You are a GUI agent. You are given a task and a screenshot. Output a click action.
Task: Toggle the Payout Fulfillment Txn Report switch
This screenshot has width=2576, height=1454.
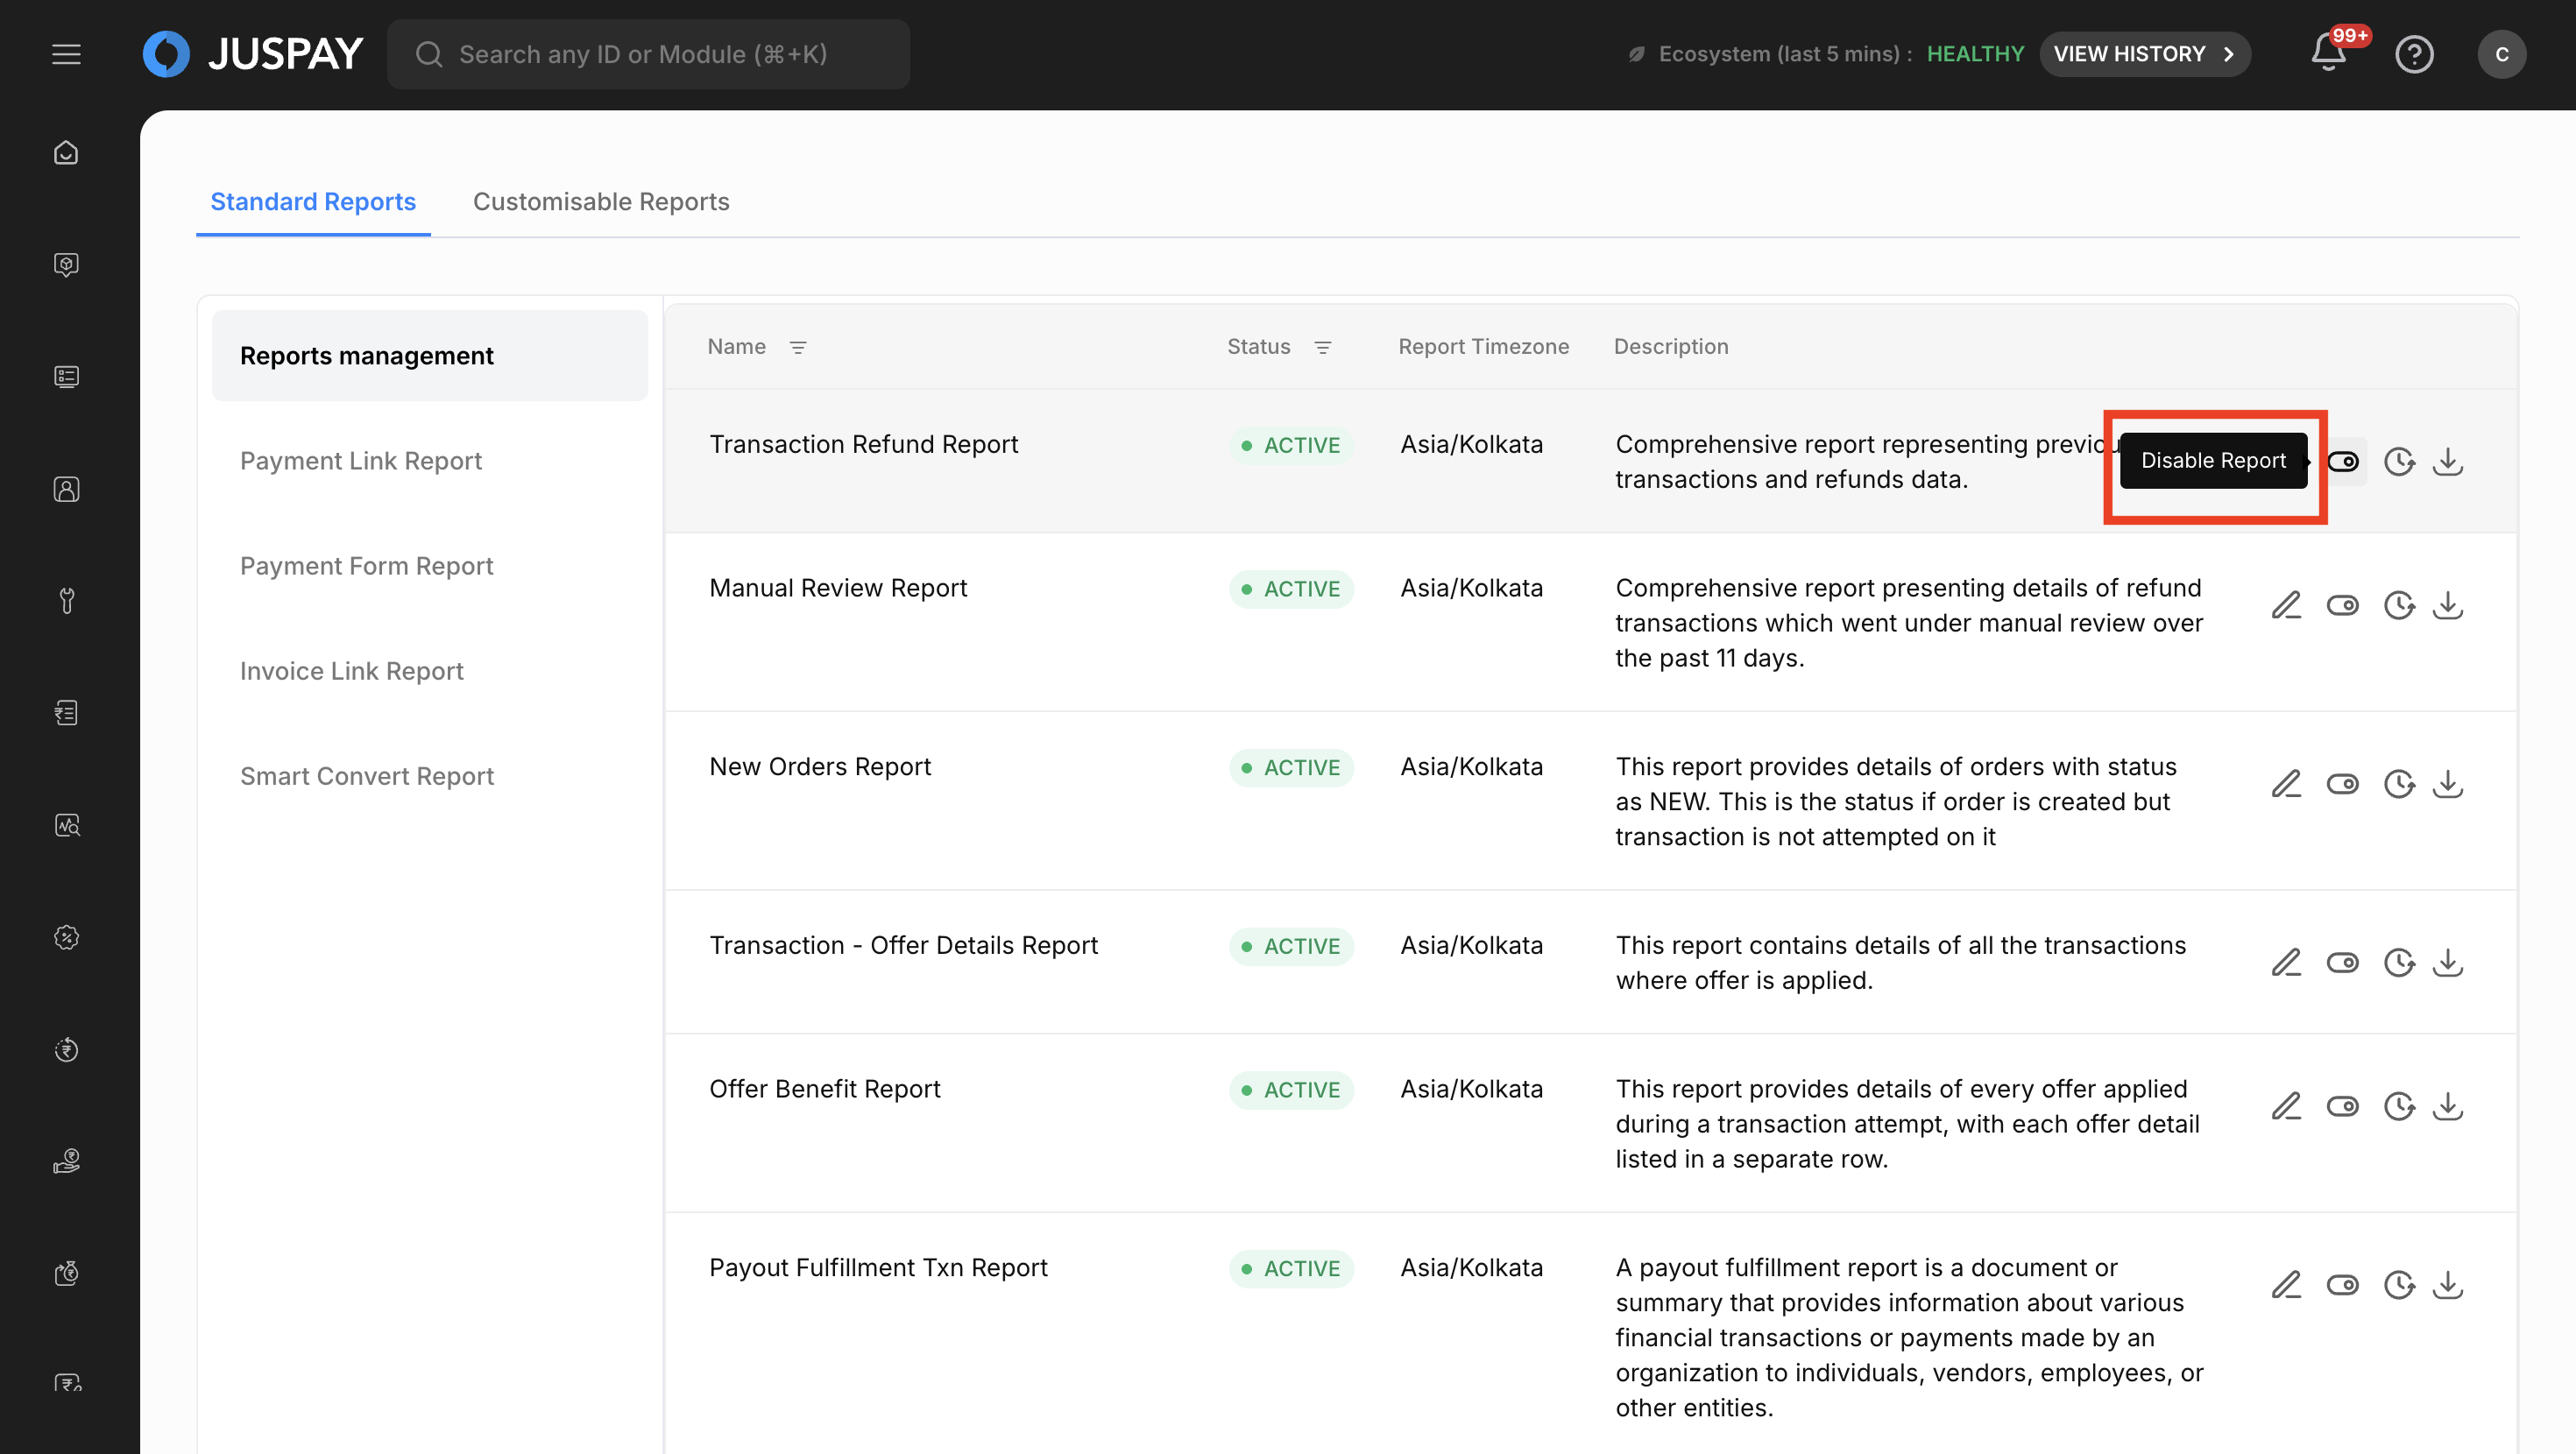(x=2343, y=1285)
